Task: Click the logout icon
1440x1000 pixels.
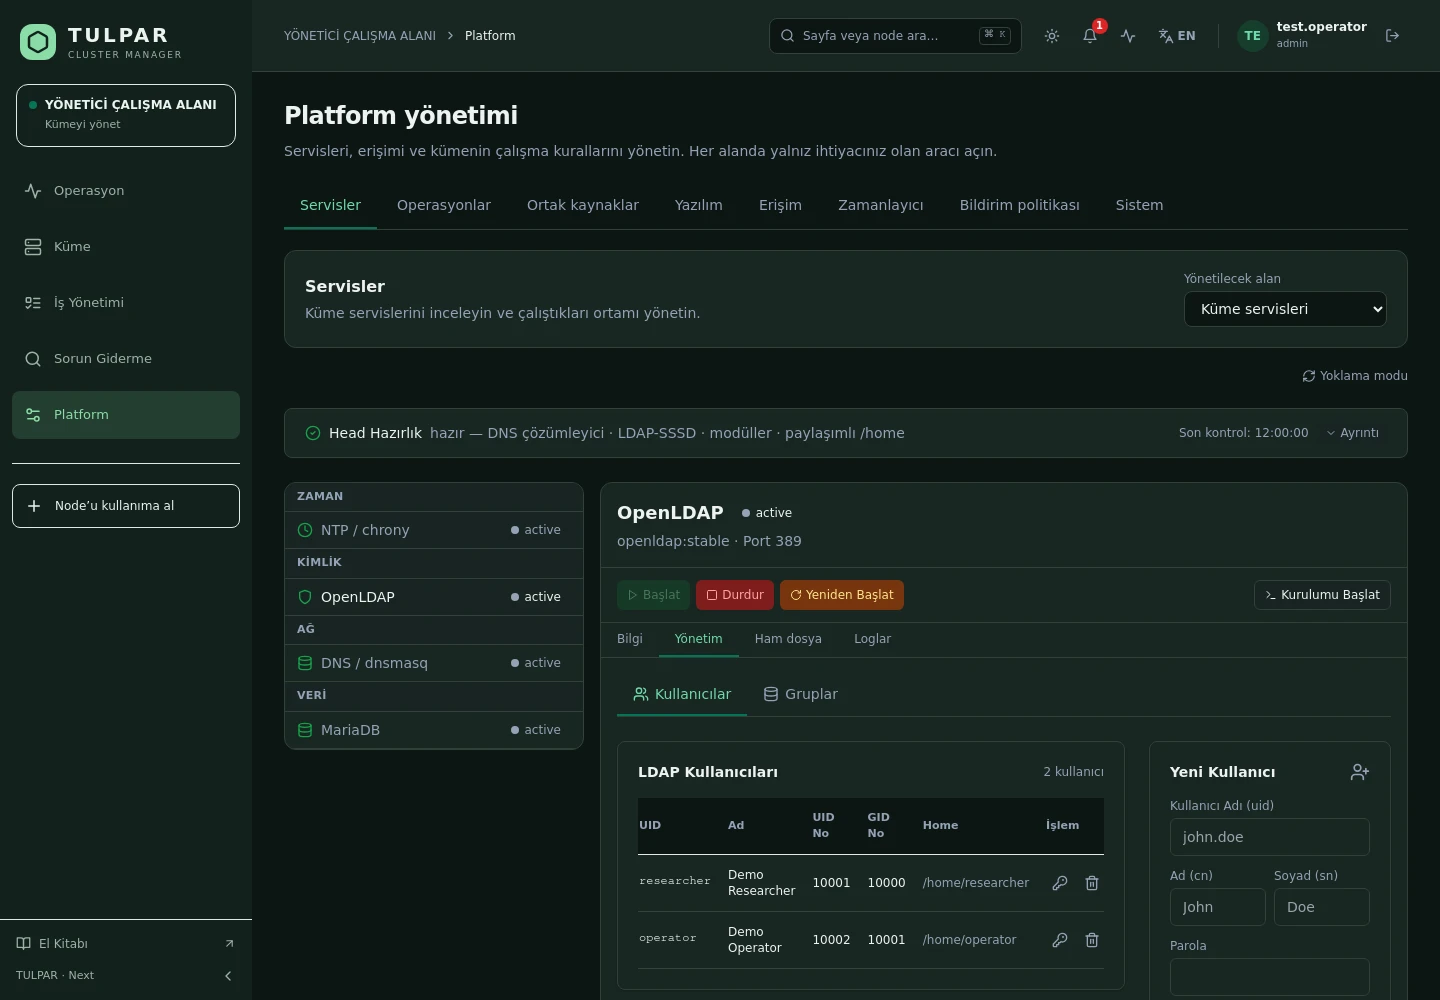Action: [1392, 36]
